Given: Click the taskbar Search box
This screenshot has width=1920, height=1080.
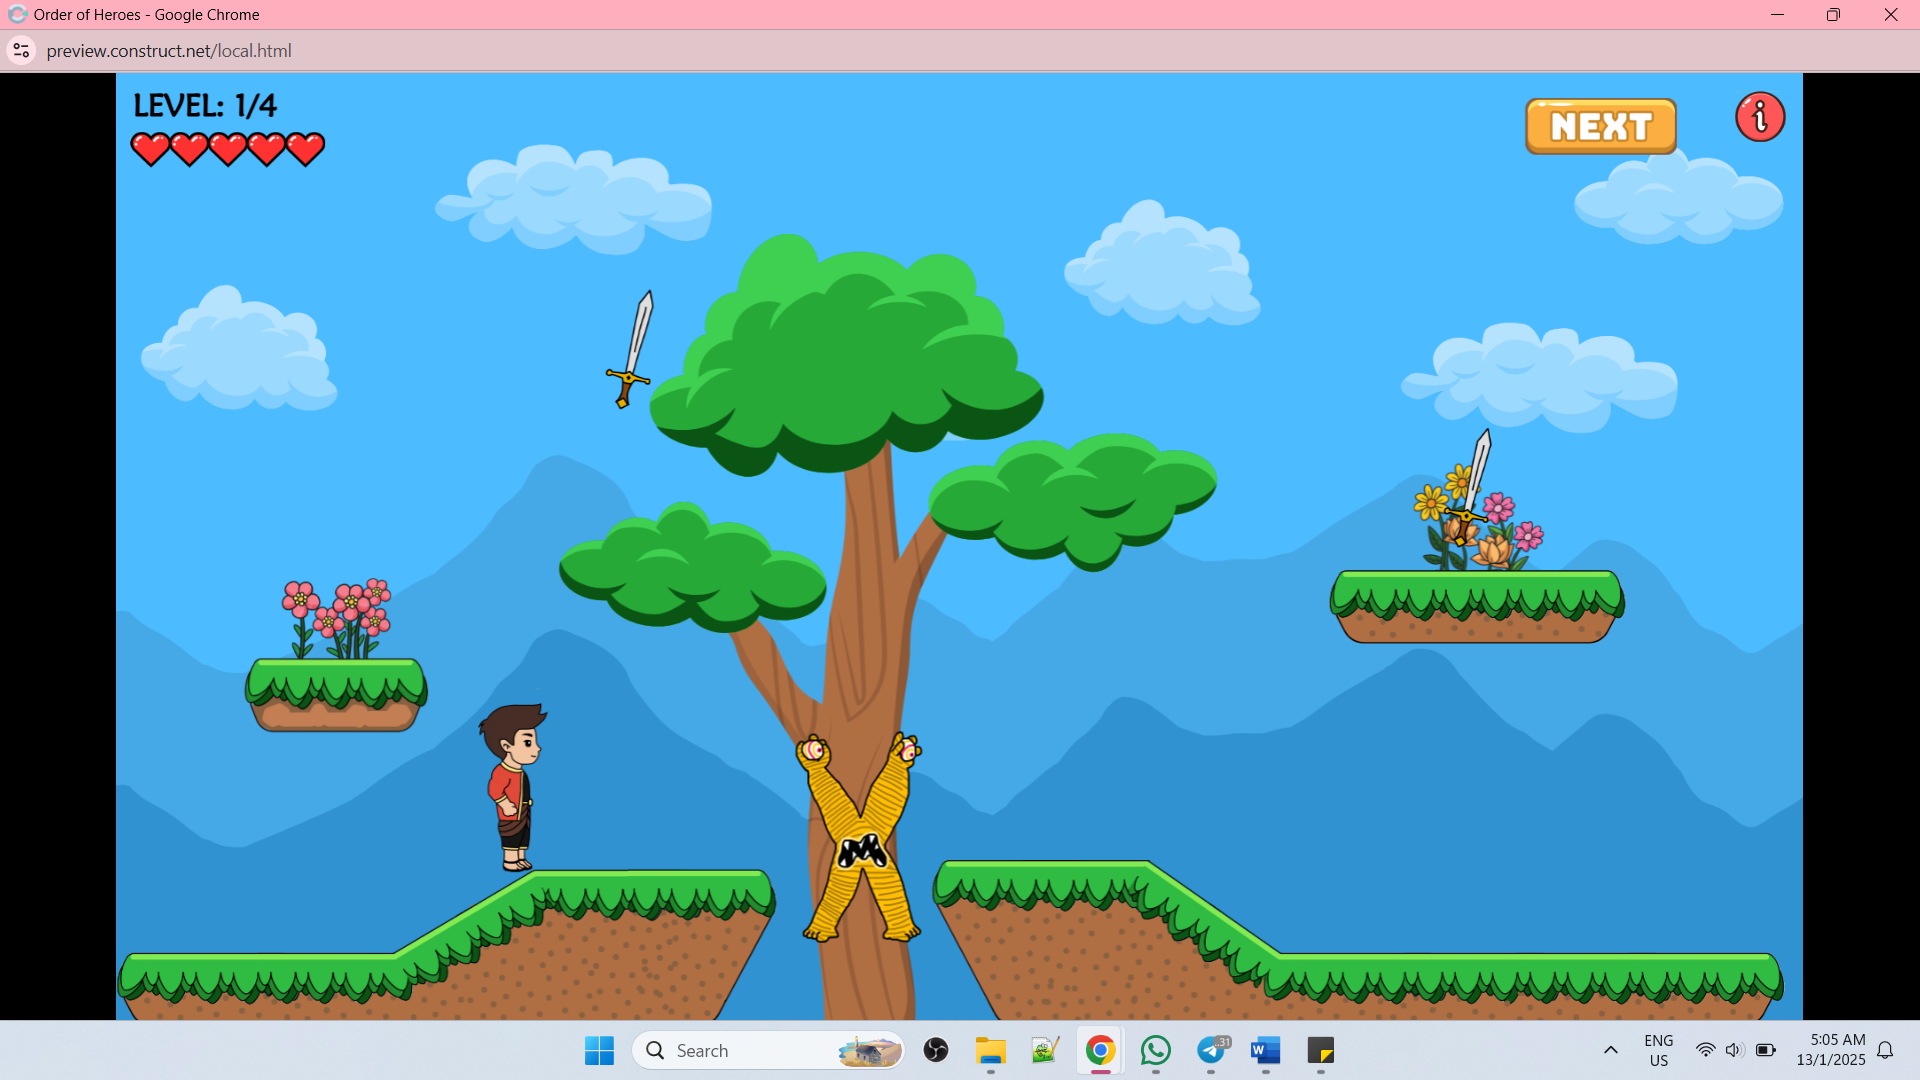Looking at the screenshot, I should click(x=768, y=1050).
